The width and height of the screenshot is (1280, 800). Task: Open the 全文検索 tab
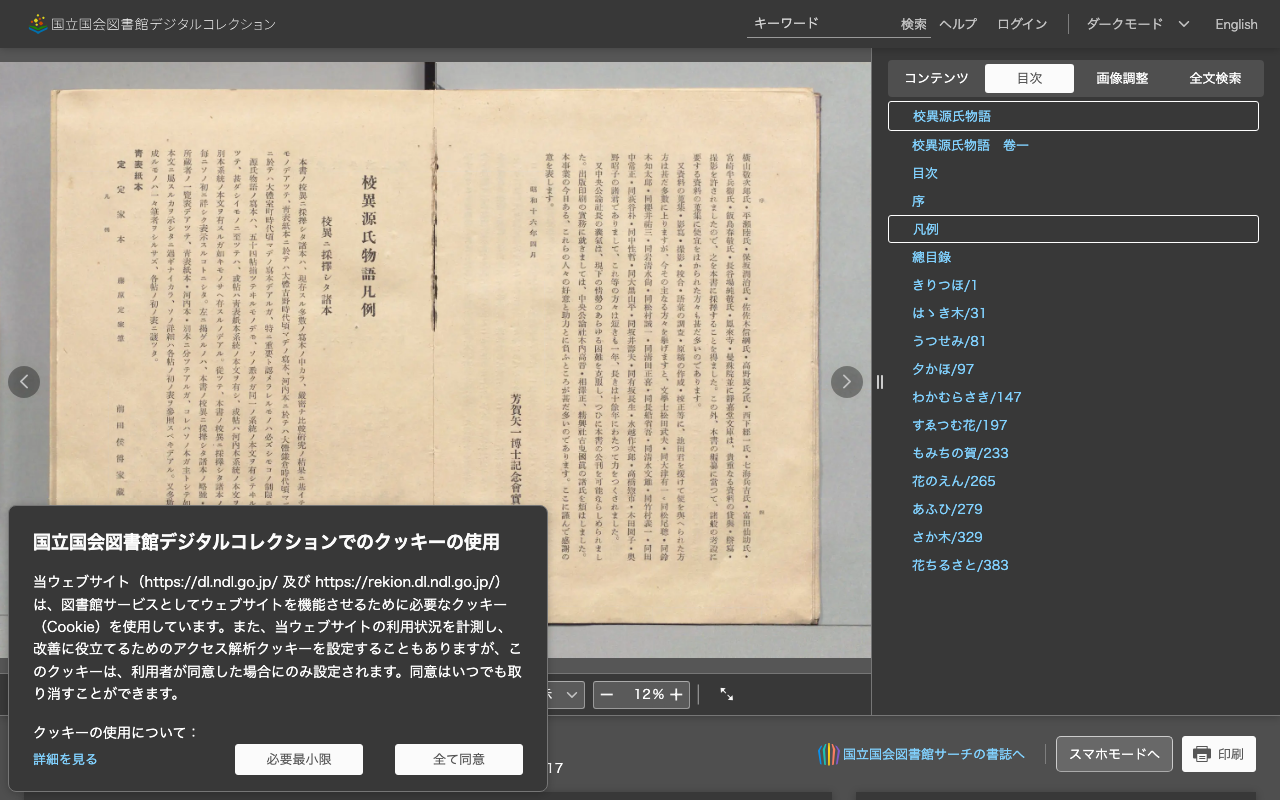click(1215, 78)
